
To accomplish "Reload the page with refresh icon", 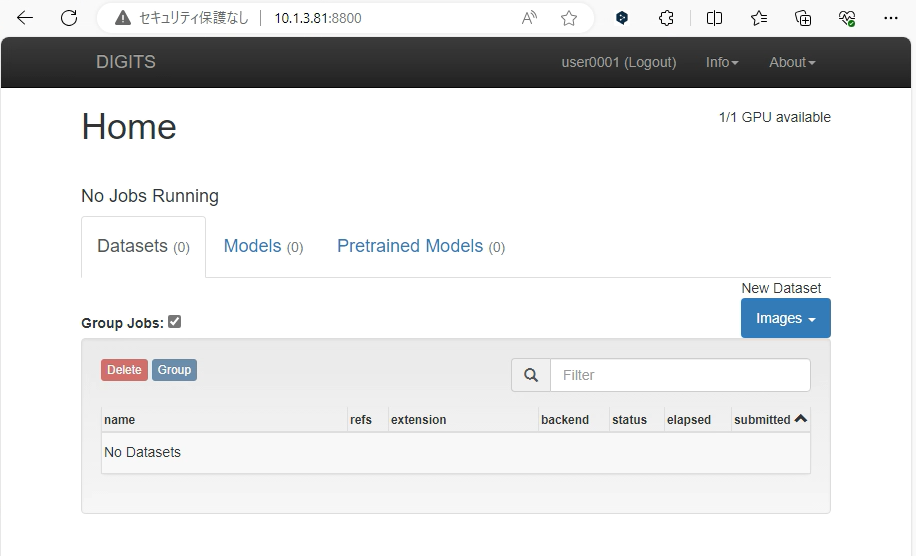I will [69, 18].
